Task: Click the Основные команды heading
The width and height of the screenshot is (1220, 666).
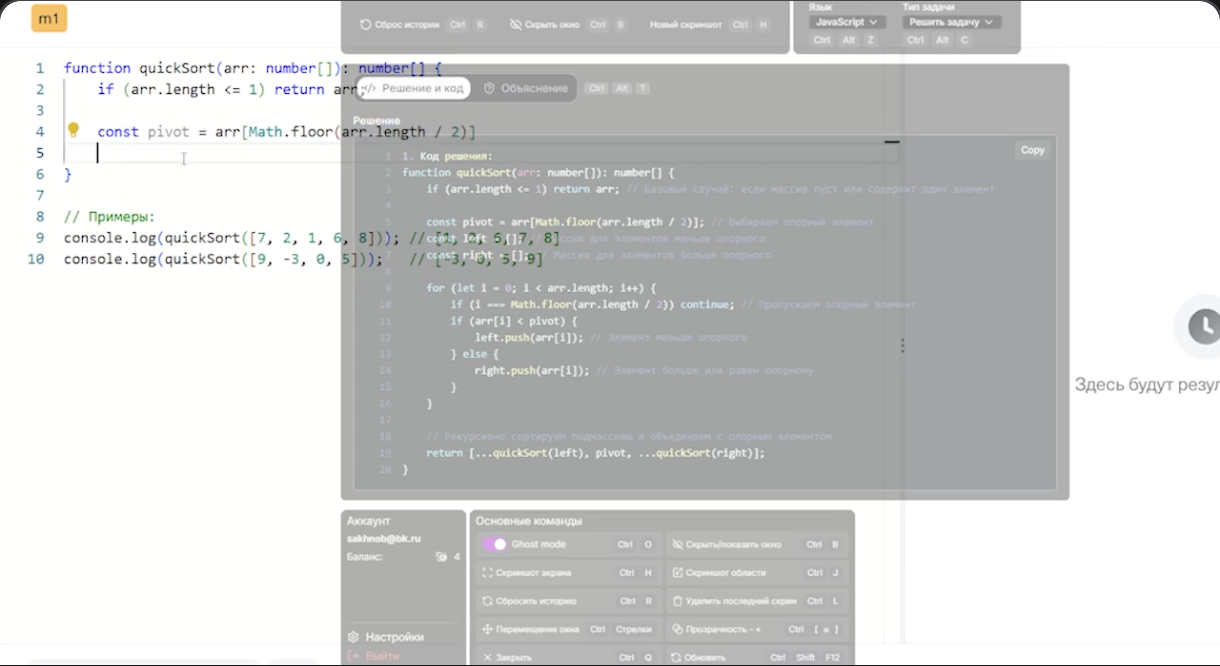Action: point(529,521)
